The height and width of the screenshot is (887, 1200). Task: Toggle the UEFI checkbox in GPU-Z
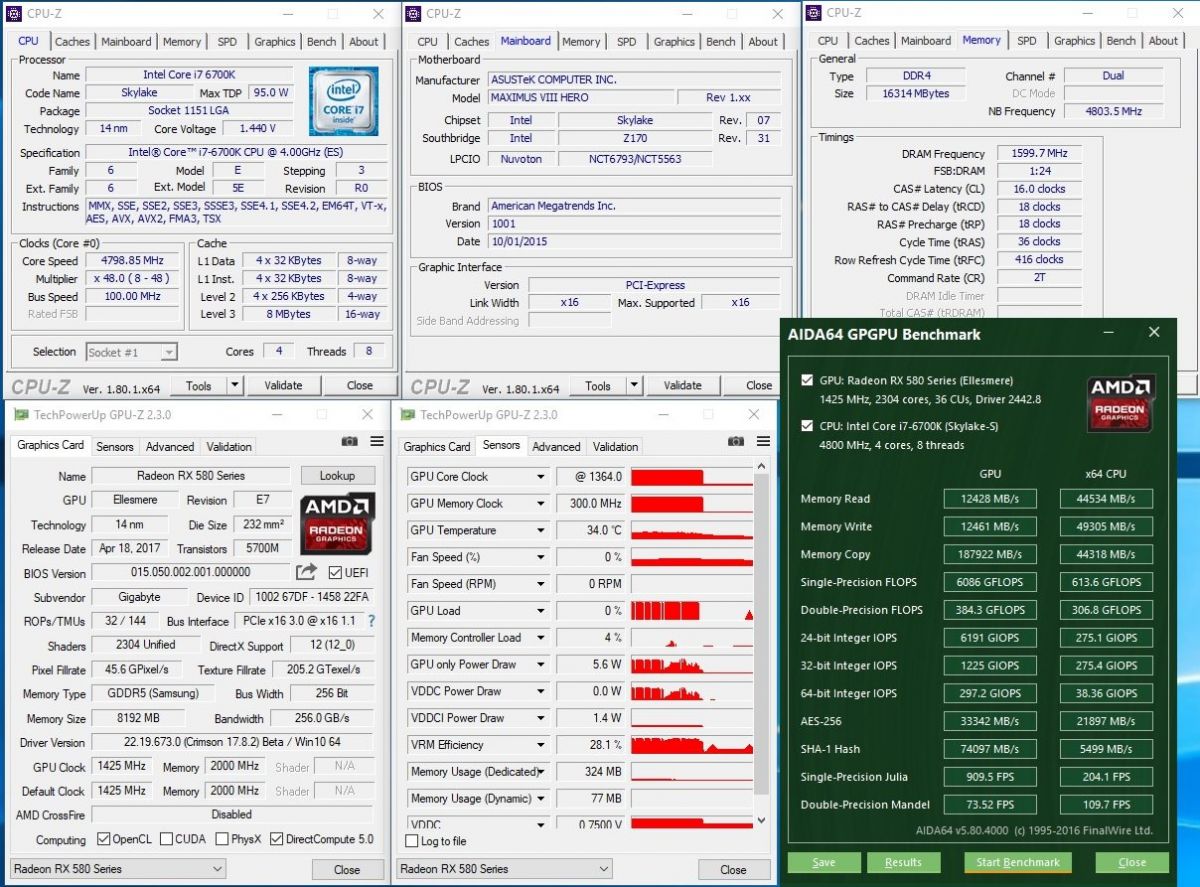pos(336,572)
